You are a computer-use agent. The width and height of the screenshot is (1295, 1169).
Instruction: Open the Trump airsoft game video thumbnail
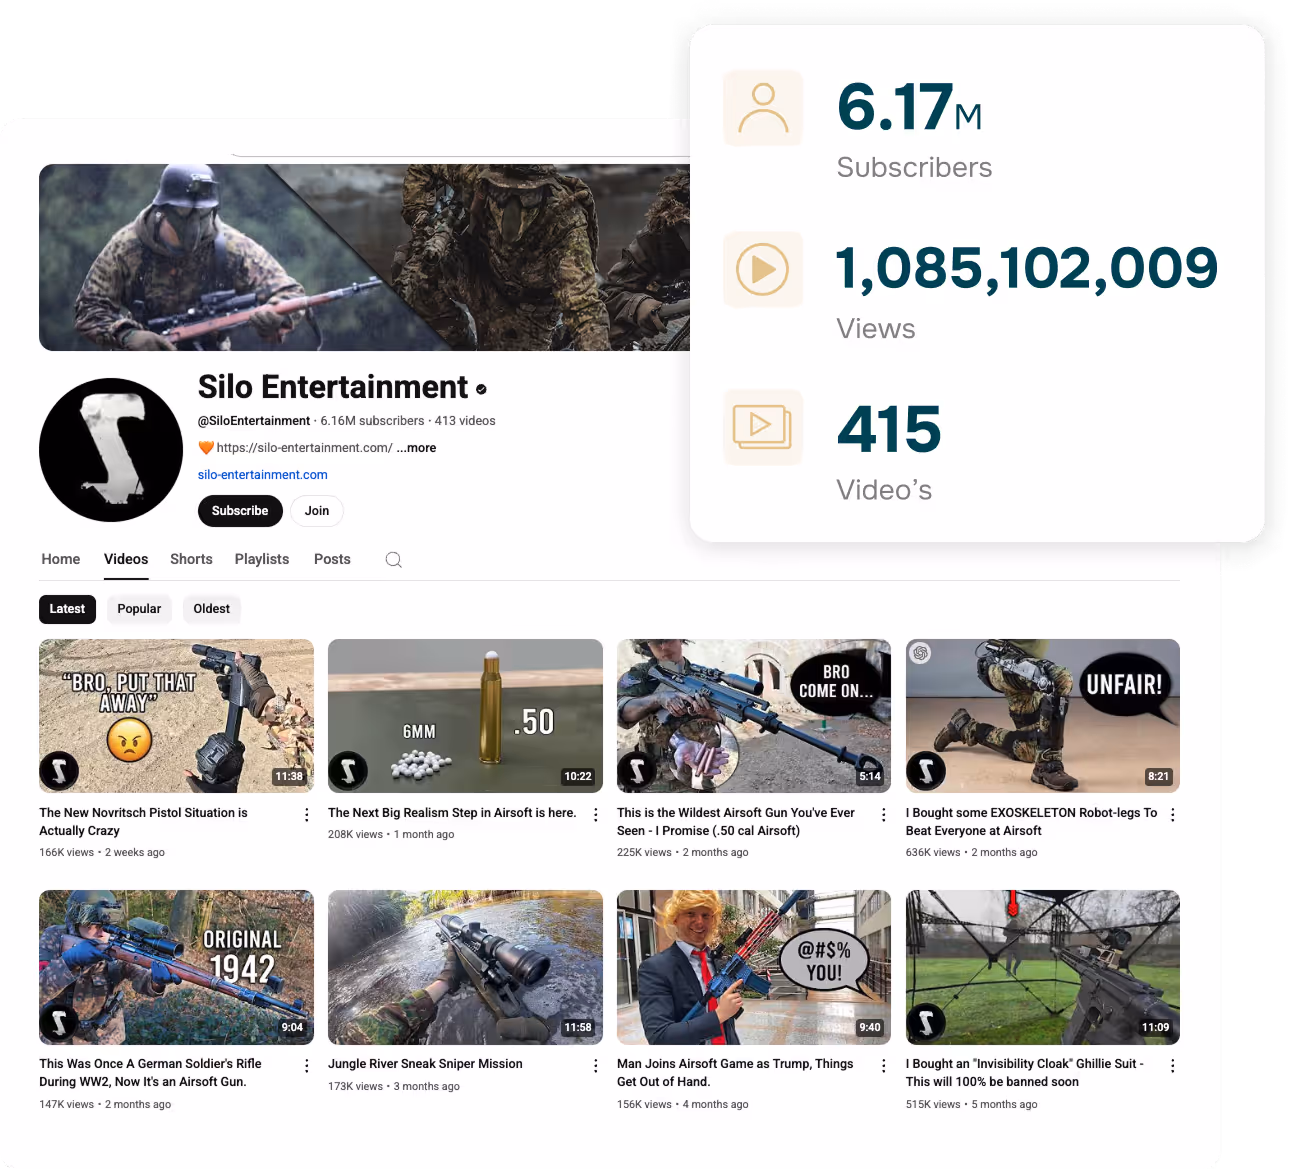(x=753, y=967)
